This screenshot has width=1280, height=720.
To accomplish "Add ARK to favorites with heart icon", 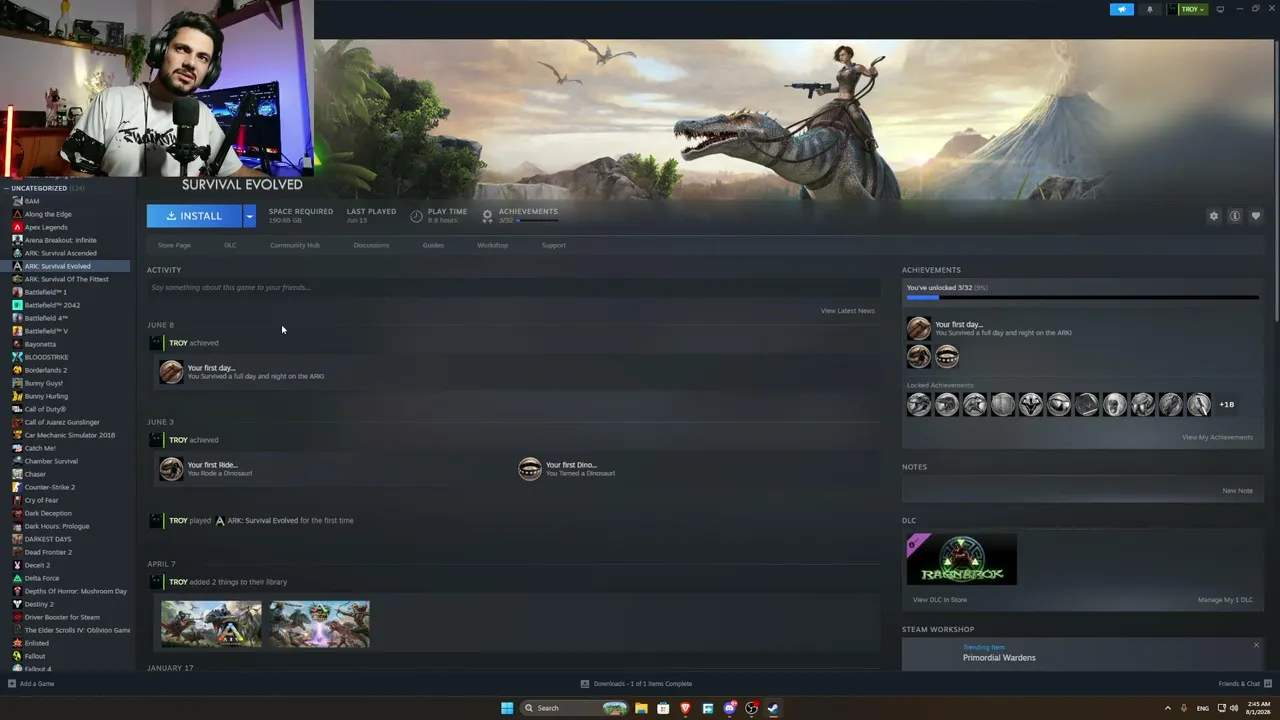I will [1256, 216].
